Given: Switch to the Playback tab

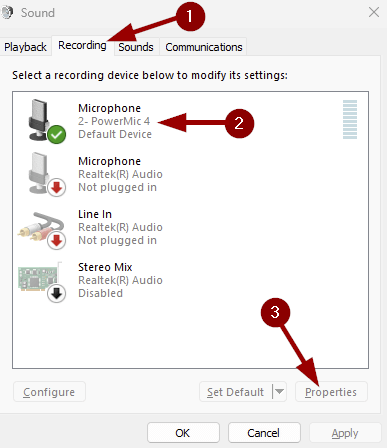Looking at the screenshot, I should [25, 47].
